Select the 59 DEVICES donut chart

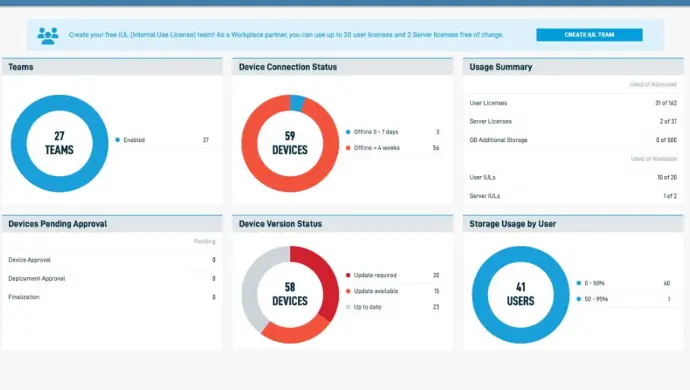coord(290,143)
